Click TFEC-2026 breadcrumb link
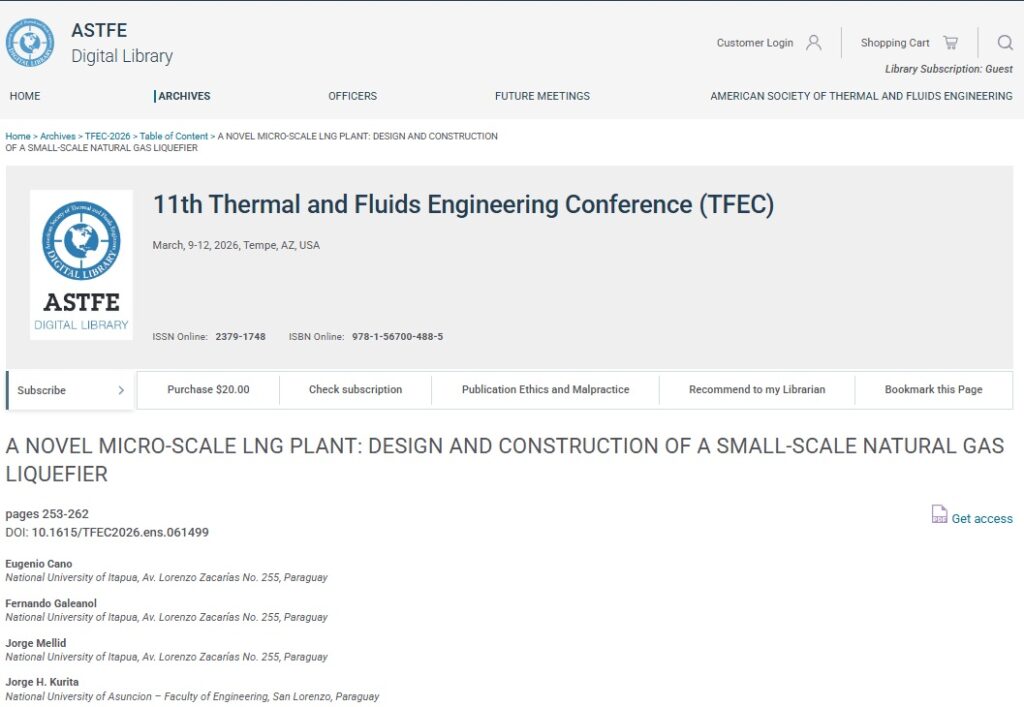This screenshot has height=707, width=1024. (x=107, y=136)
